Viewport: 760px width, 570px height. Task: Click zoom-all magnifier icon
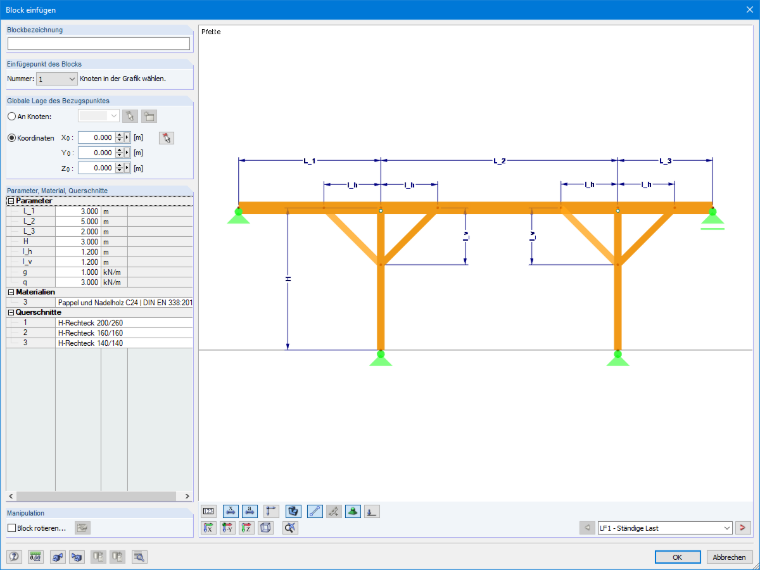tap(290, 528)
